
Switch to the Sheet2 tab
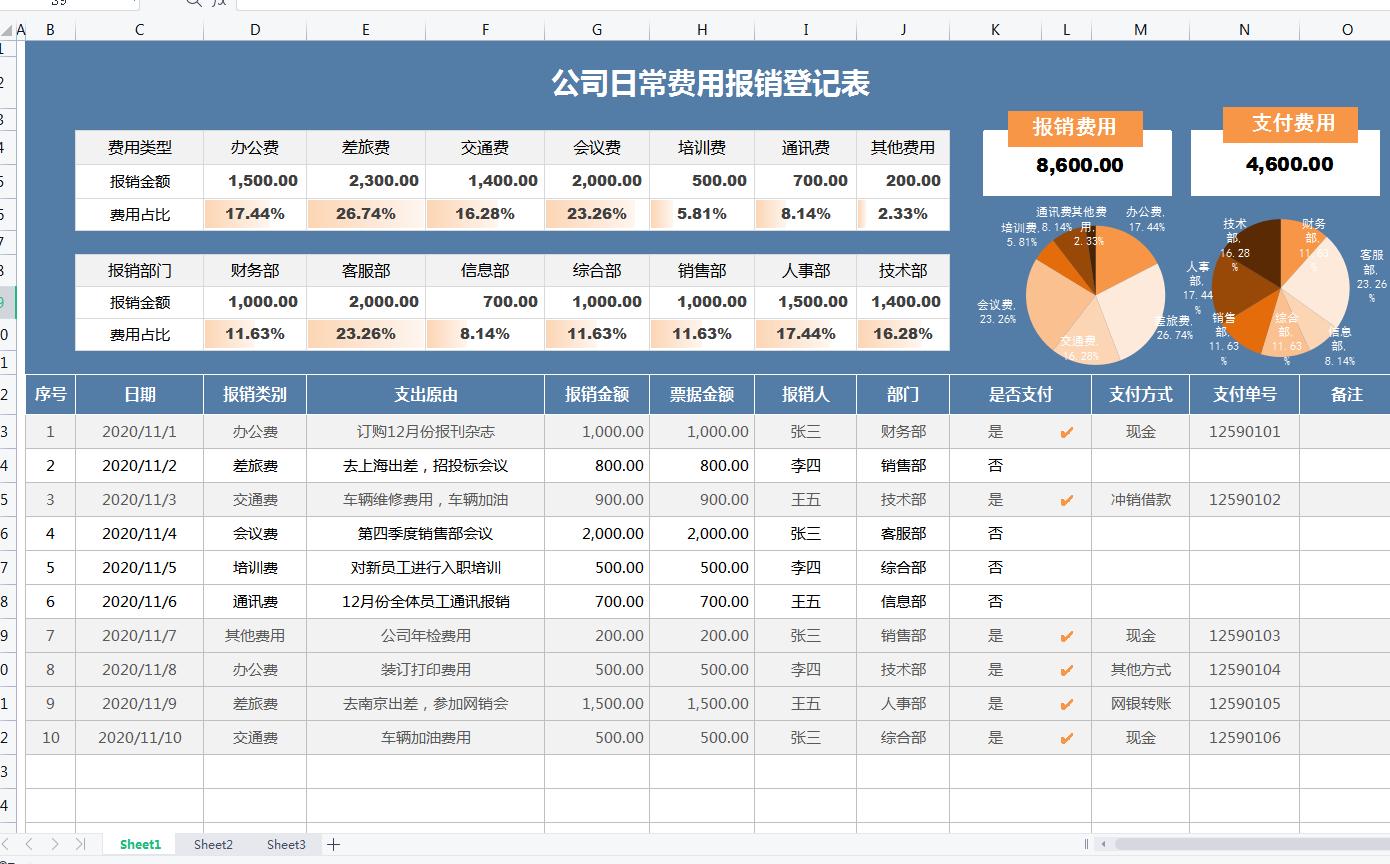[x=212, y=844]
